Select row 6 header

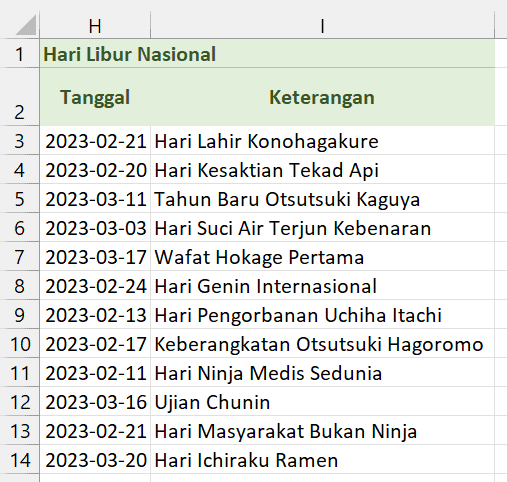19,227
